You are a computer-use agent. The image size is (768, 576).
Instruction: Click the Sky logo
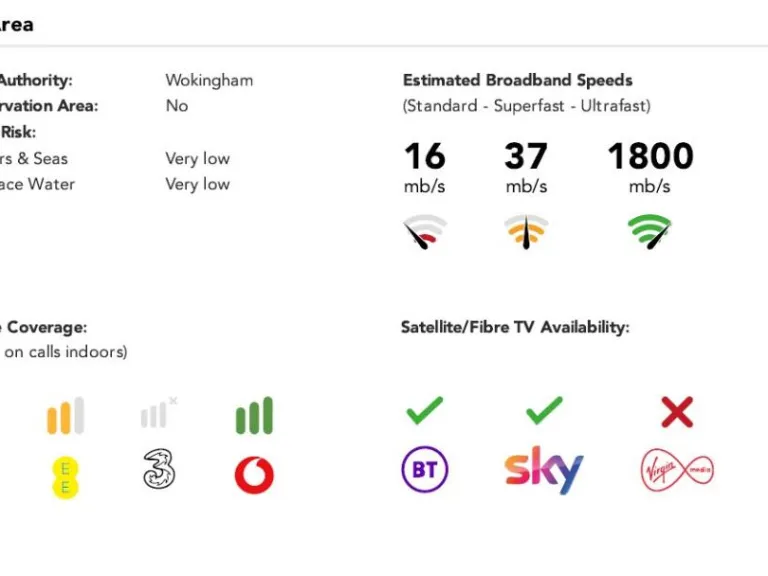(543, 469)
